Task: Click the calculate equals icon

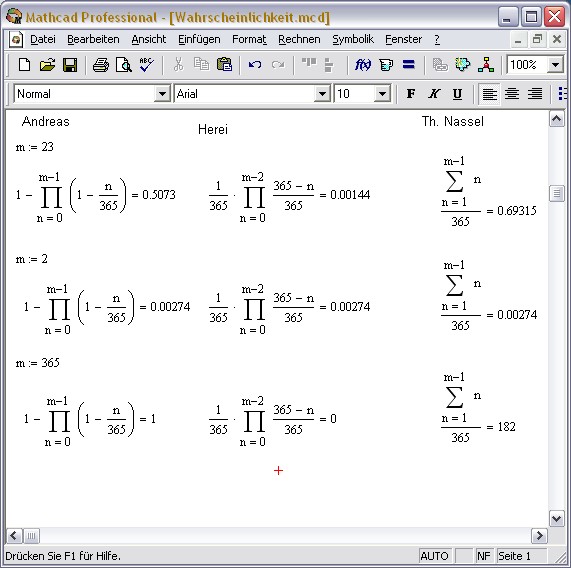Action: click(x=409, y=65)
